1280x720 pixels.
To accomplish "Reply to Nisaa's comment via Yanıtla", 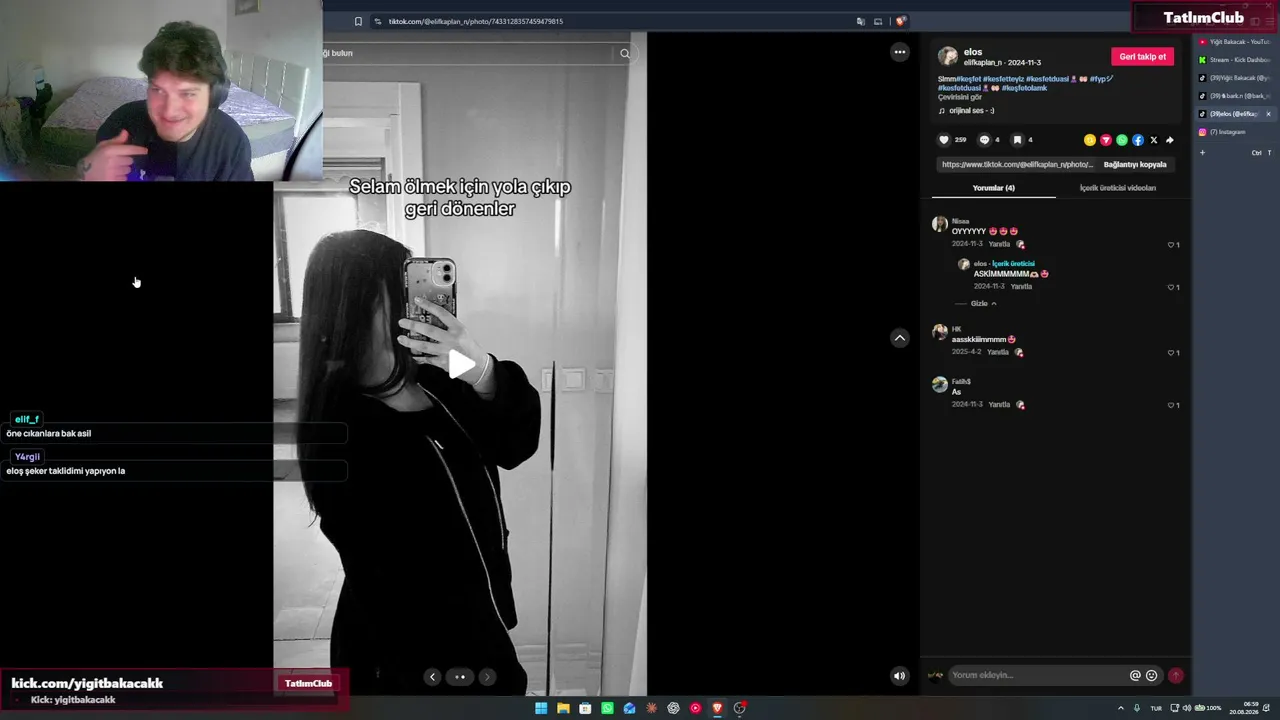I will coord(999,244).
